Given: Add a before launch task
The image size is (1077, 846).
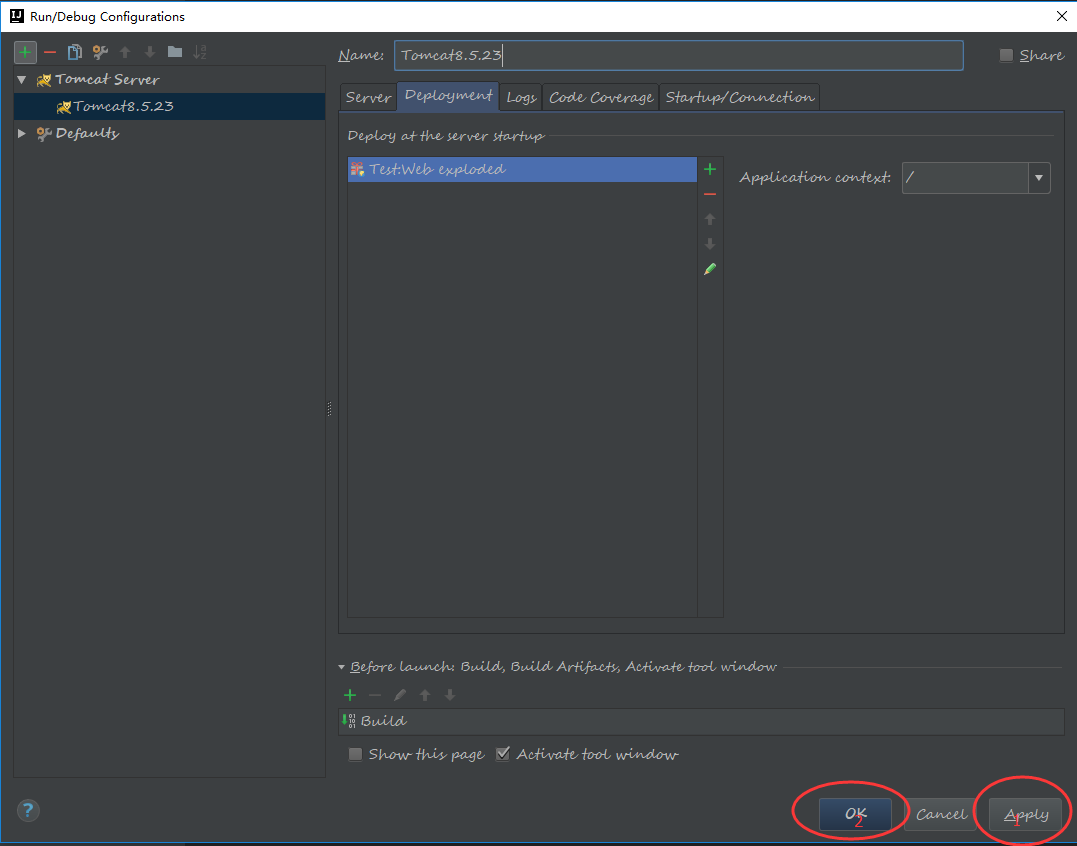Looking at the screenshot, I should (350, 695).
